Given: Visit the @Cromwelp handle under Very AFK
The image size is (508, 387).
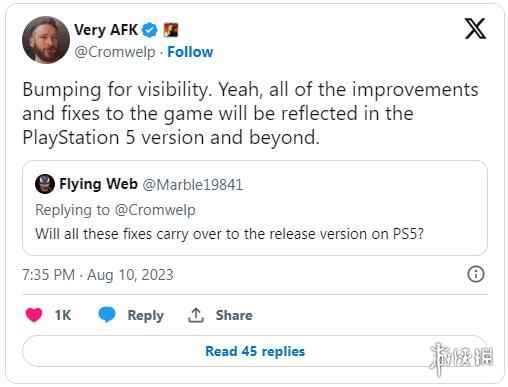Looking at the screenshot, I should pyautogui.click(x=115, y=52).
